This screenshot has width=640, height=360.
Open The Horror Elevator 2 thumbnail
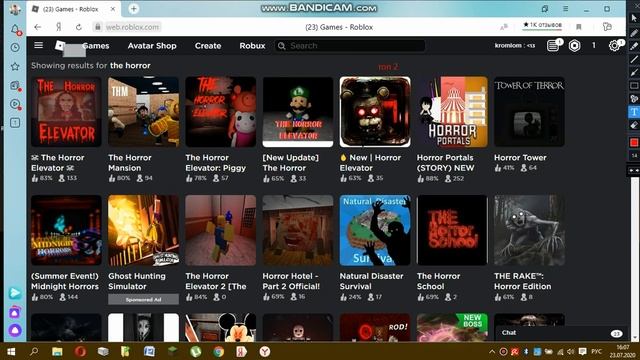coord(220,230)
